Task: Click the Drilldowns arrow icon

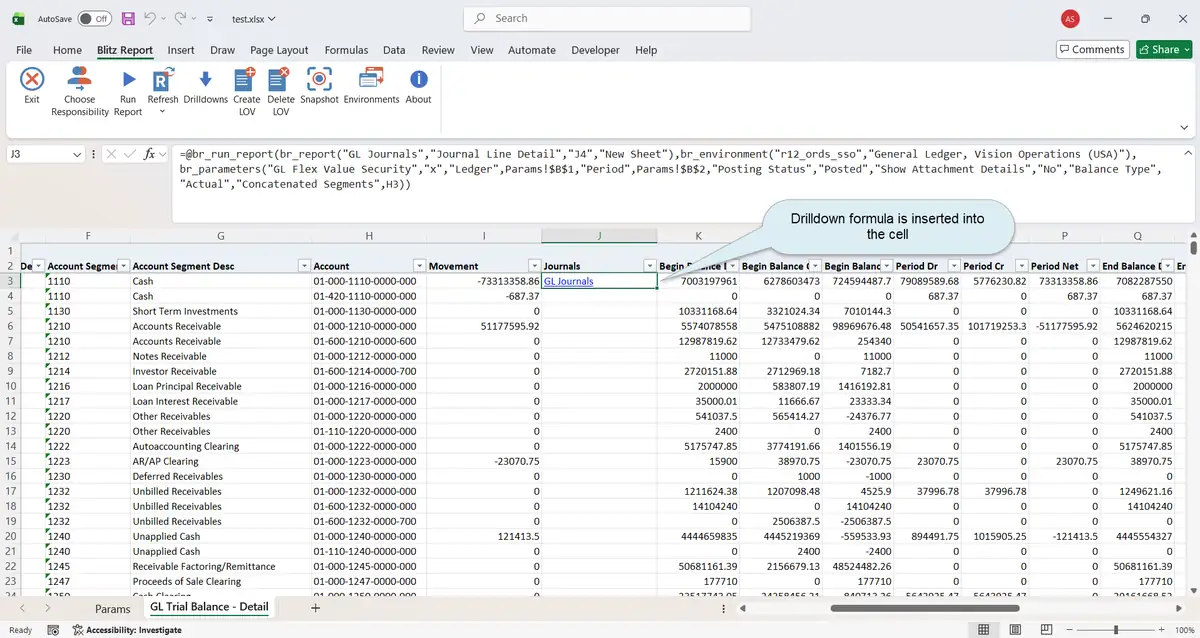Action: (205, 79)
